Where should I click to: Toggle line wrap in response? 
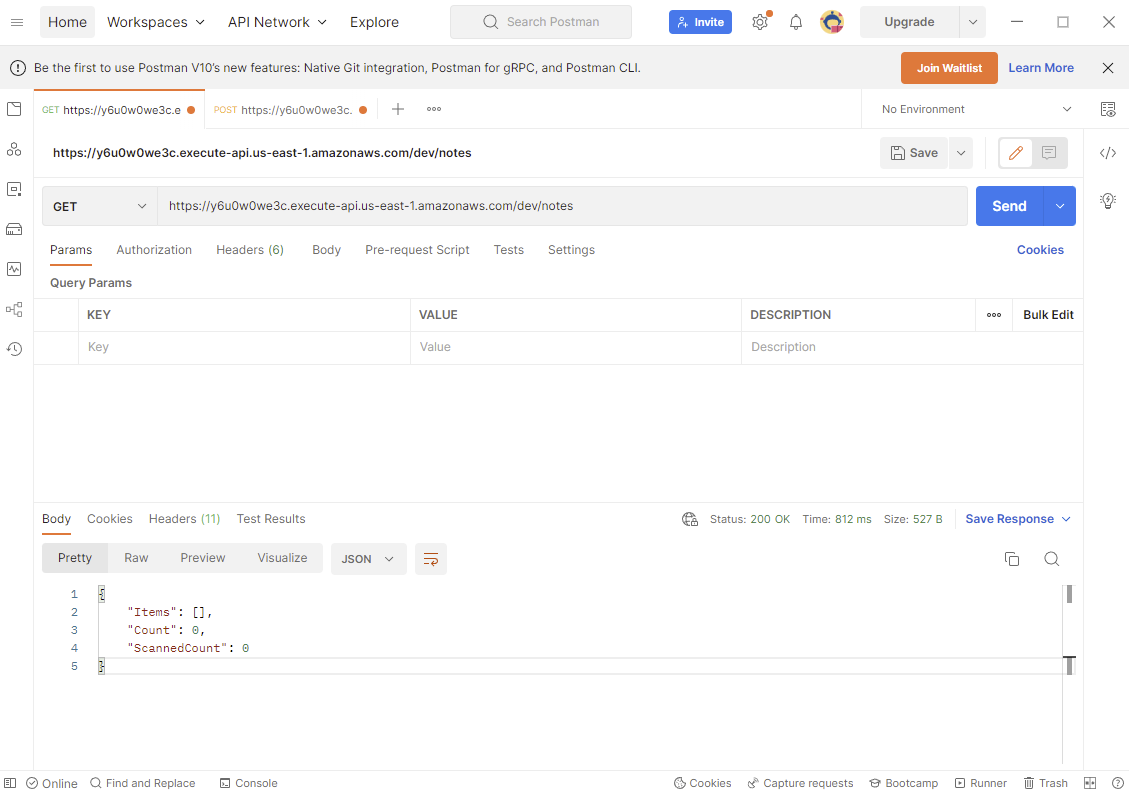[x=431, y=559]
